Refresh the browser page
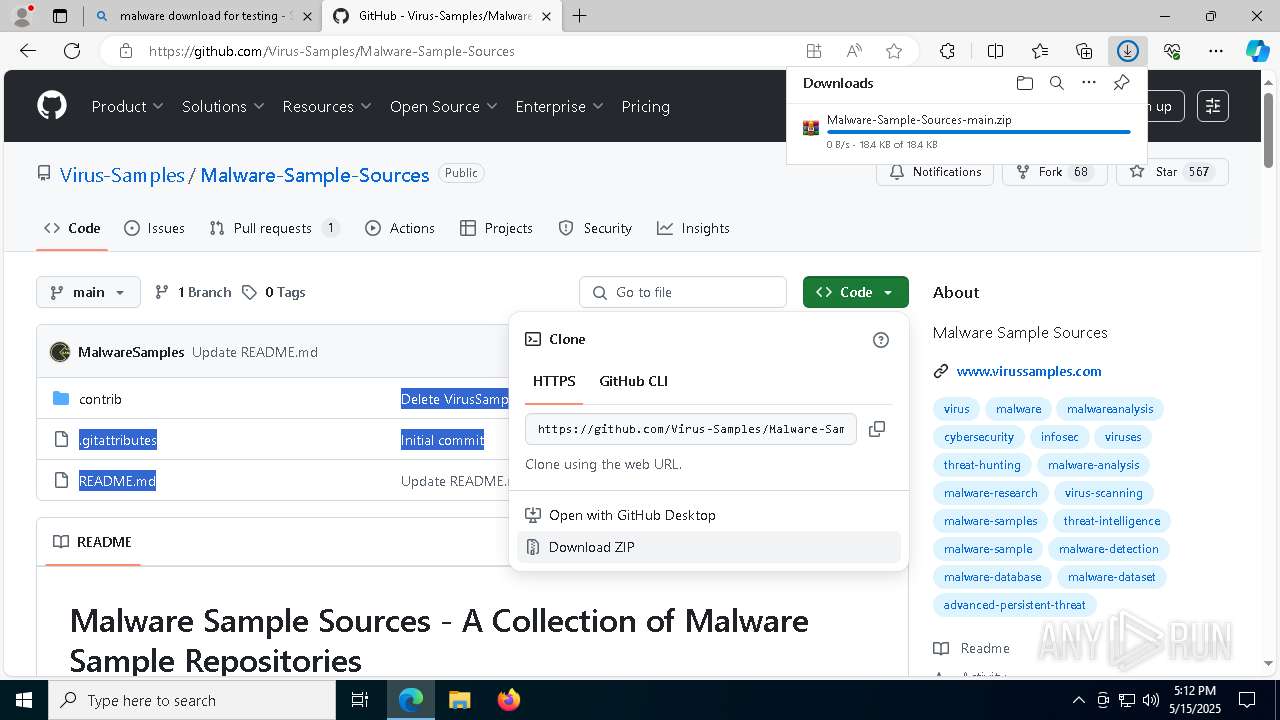 point(72,51)
